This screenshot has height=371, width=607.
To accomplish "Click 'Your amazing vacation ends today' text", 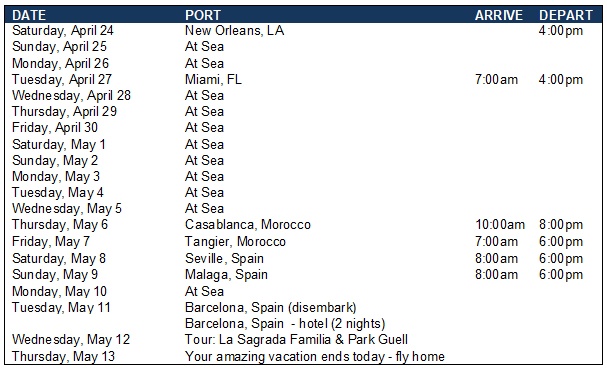I will [285, 356].
